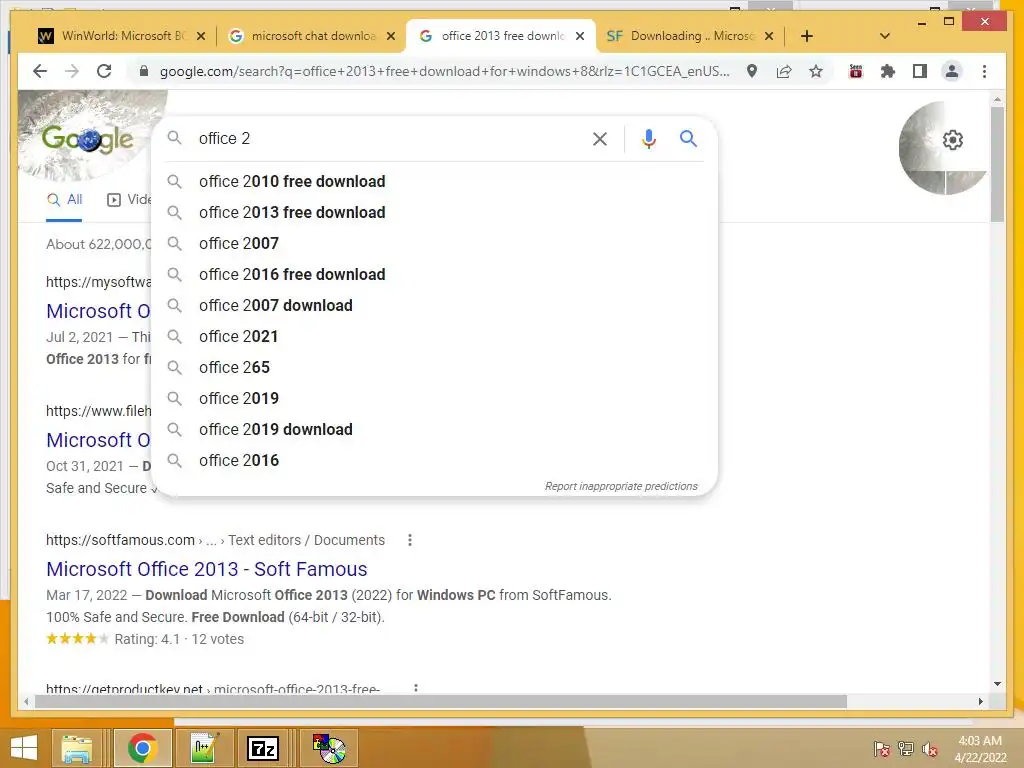Go forward with the forward arrow

click(72, 71)
